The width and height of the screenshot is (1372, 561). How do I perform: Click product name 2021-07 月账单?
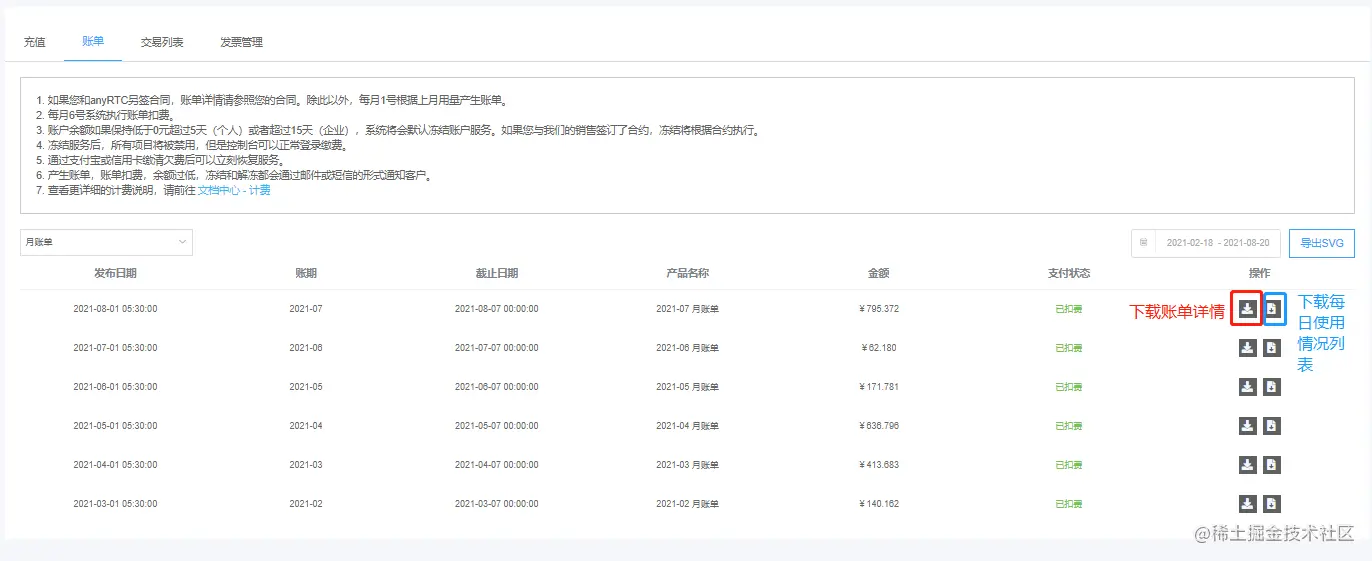(687, 309)
